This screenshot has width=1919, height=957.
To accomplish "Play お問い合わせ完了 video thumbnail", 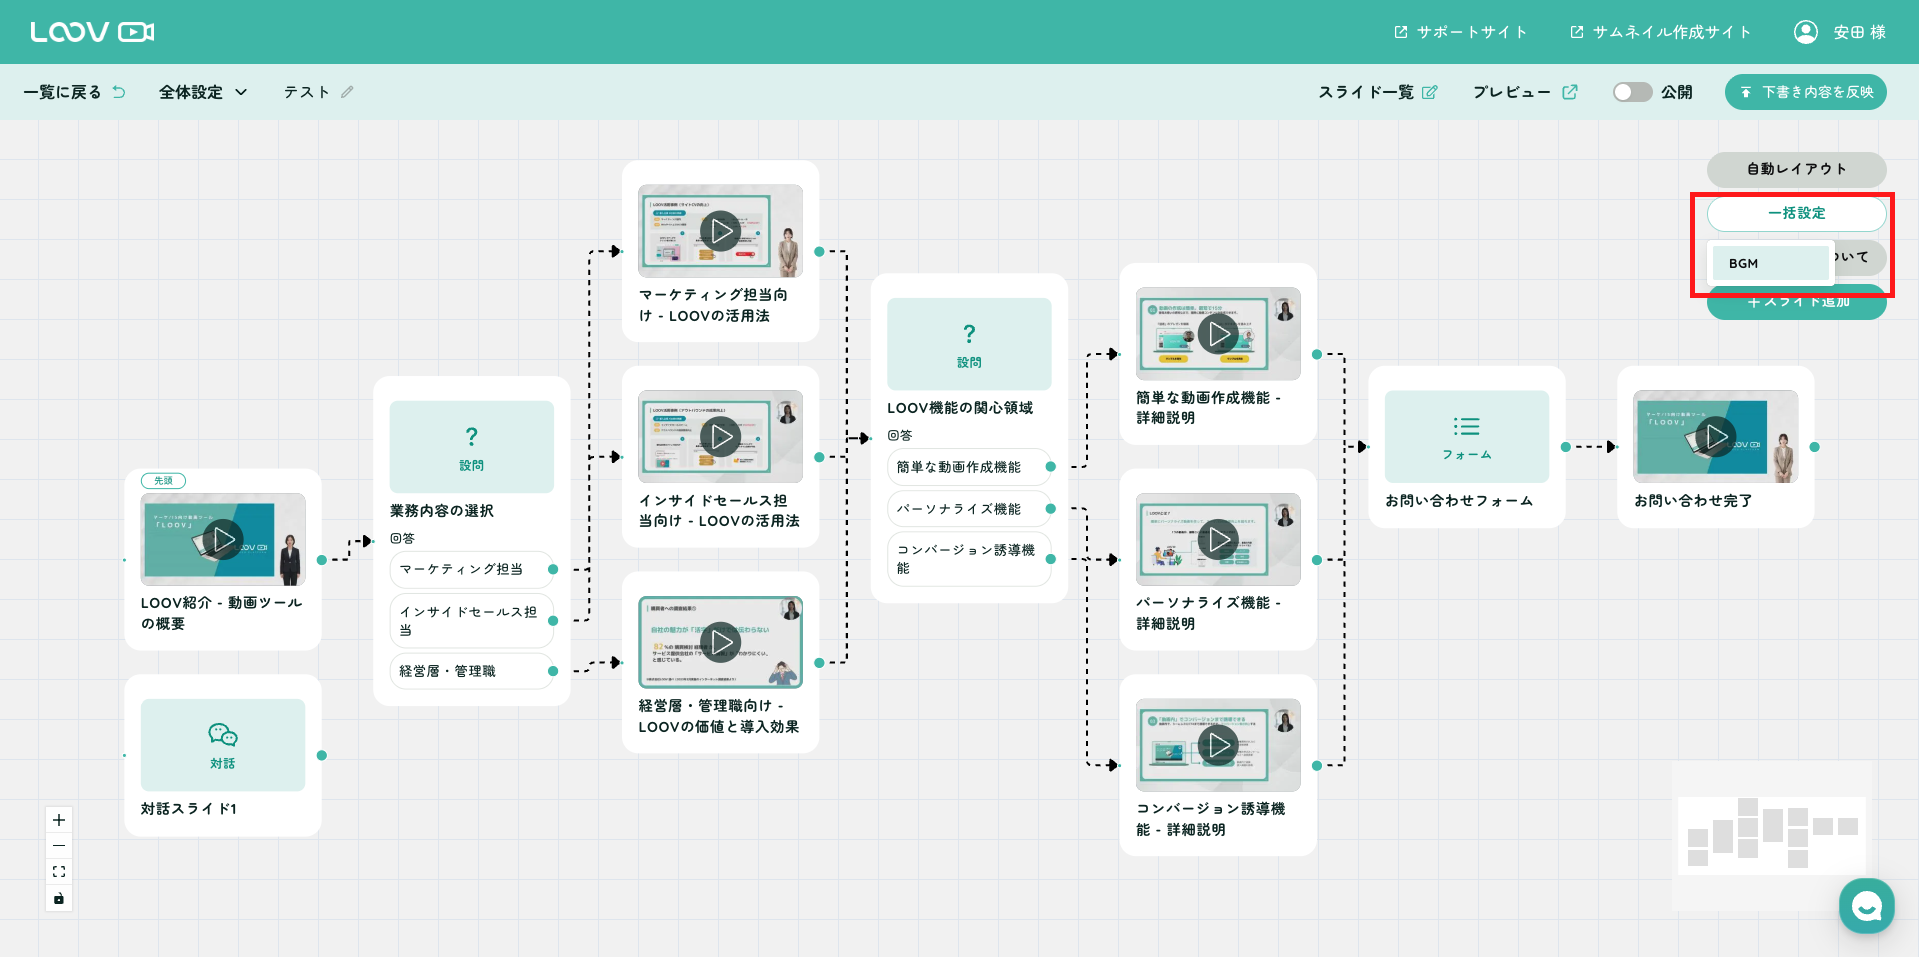I will pos(1716,437).
